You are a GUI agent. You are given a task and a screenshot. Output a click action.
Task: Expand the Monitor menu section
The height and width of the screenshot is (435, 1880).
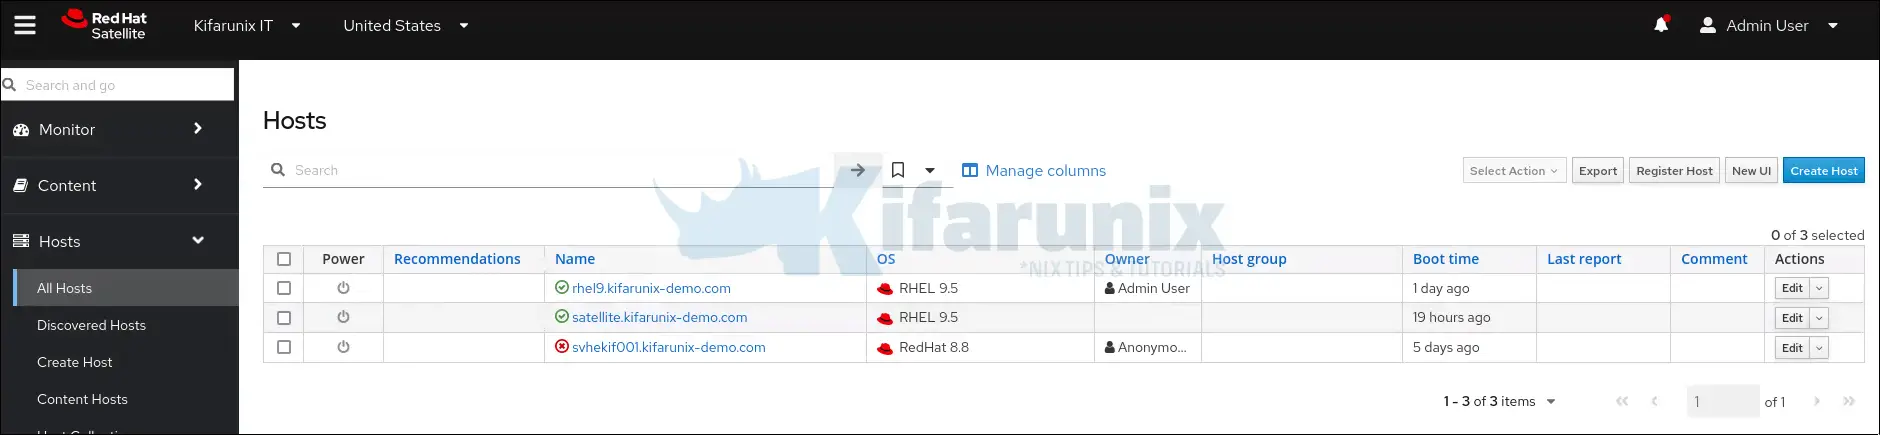click(198, 129)
